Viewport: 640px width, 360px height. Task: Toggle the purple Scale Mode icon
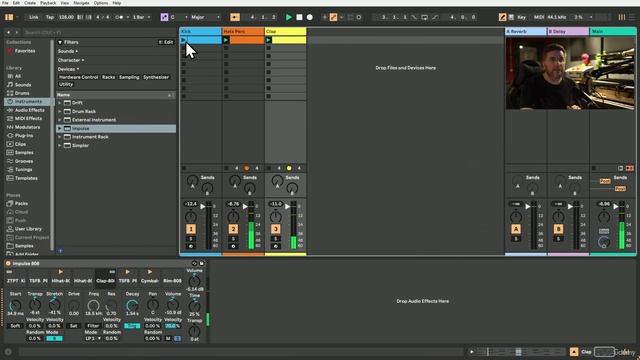click(164, 17)
